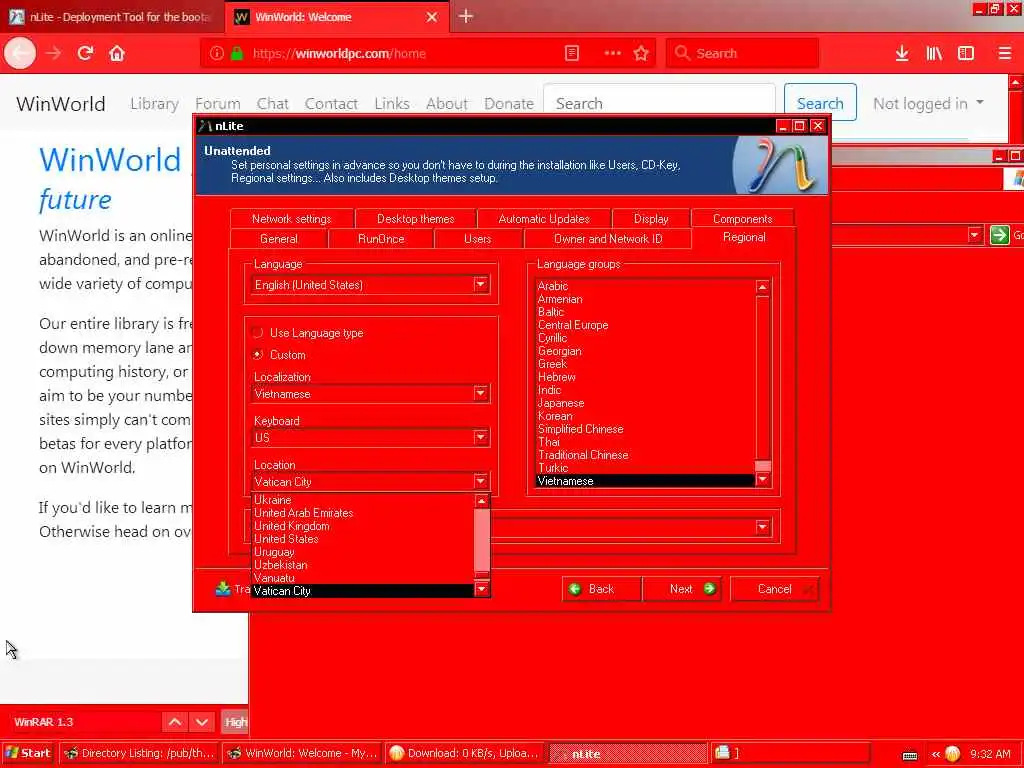Click the WinWorld site search field
The height and width of the screenshot is (768, 1024).
click(x=660, y=103)
